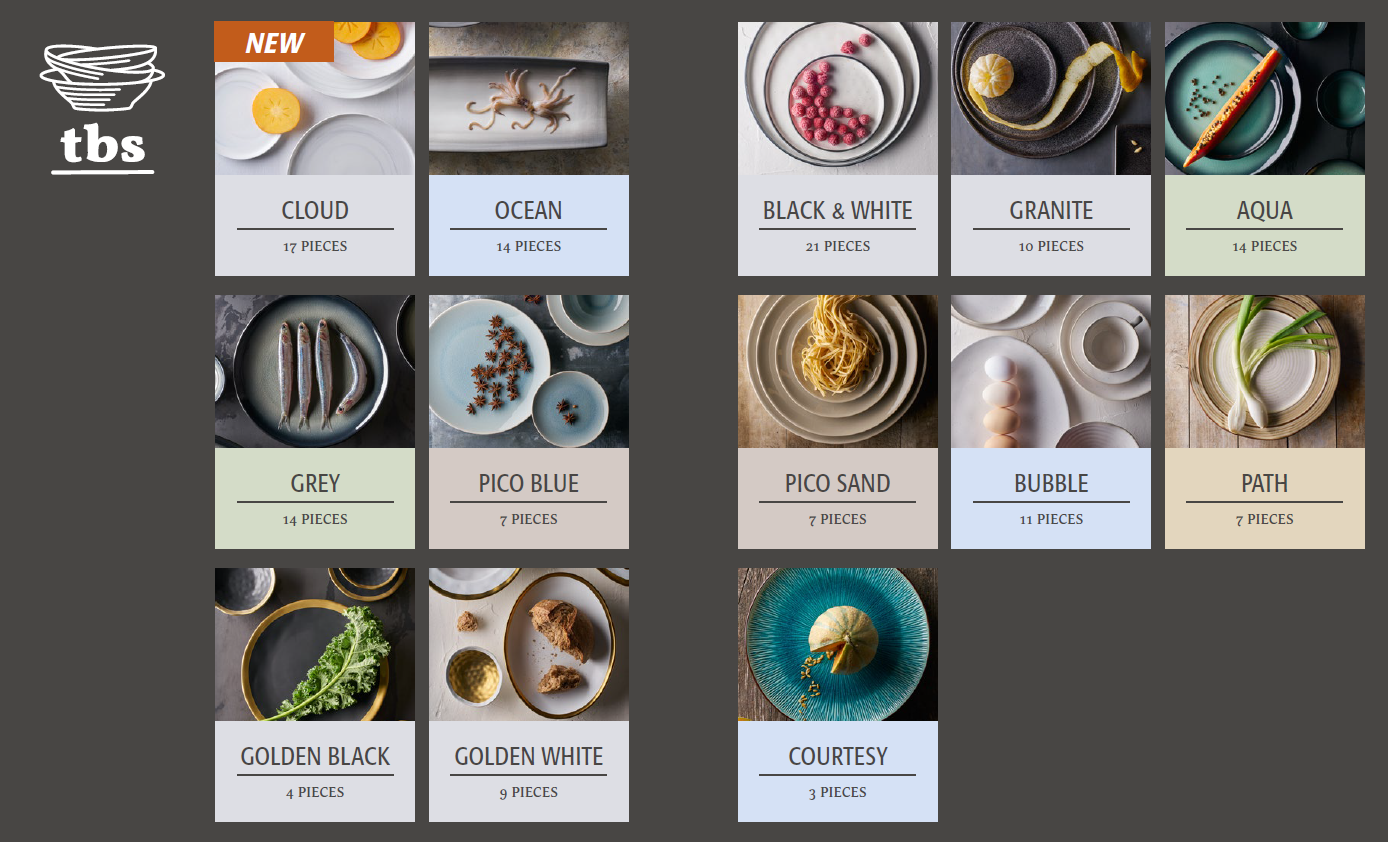Image resolution: width=1388 pixels, height=842 pixels.
Task: Click the CLOUD collection title
Action: point(315,211)
